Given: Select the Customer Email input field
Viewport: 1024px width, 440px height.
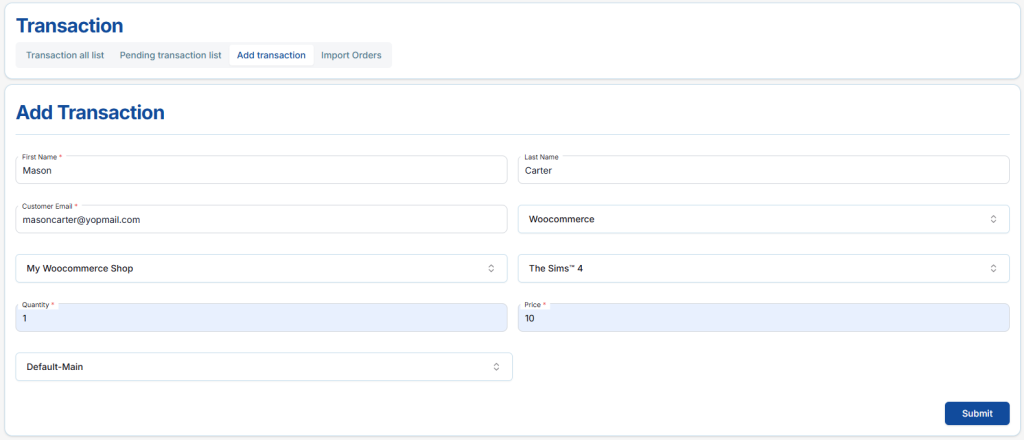Looking at the screenshot, I should coord(261,220).
